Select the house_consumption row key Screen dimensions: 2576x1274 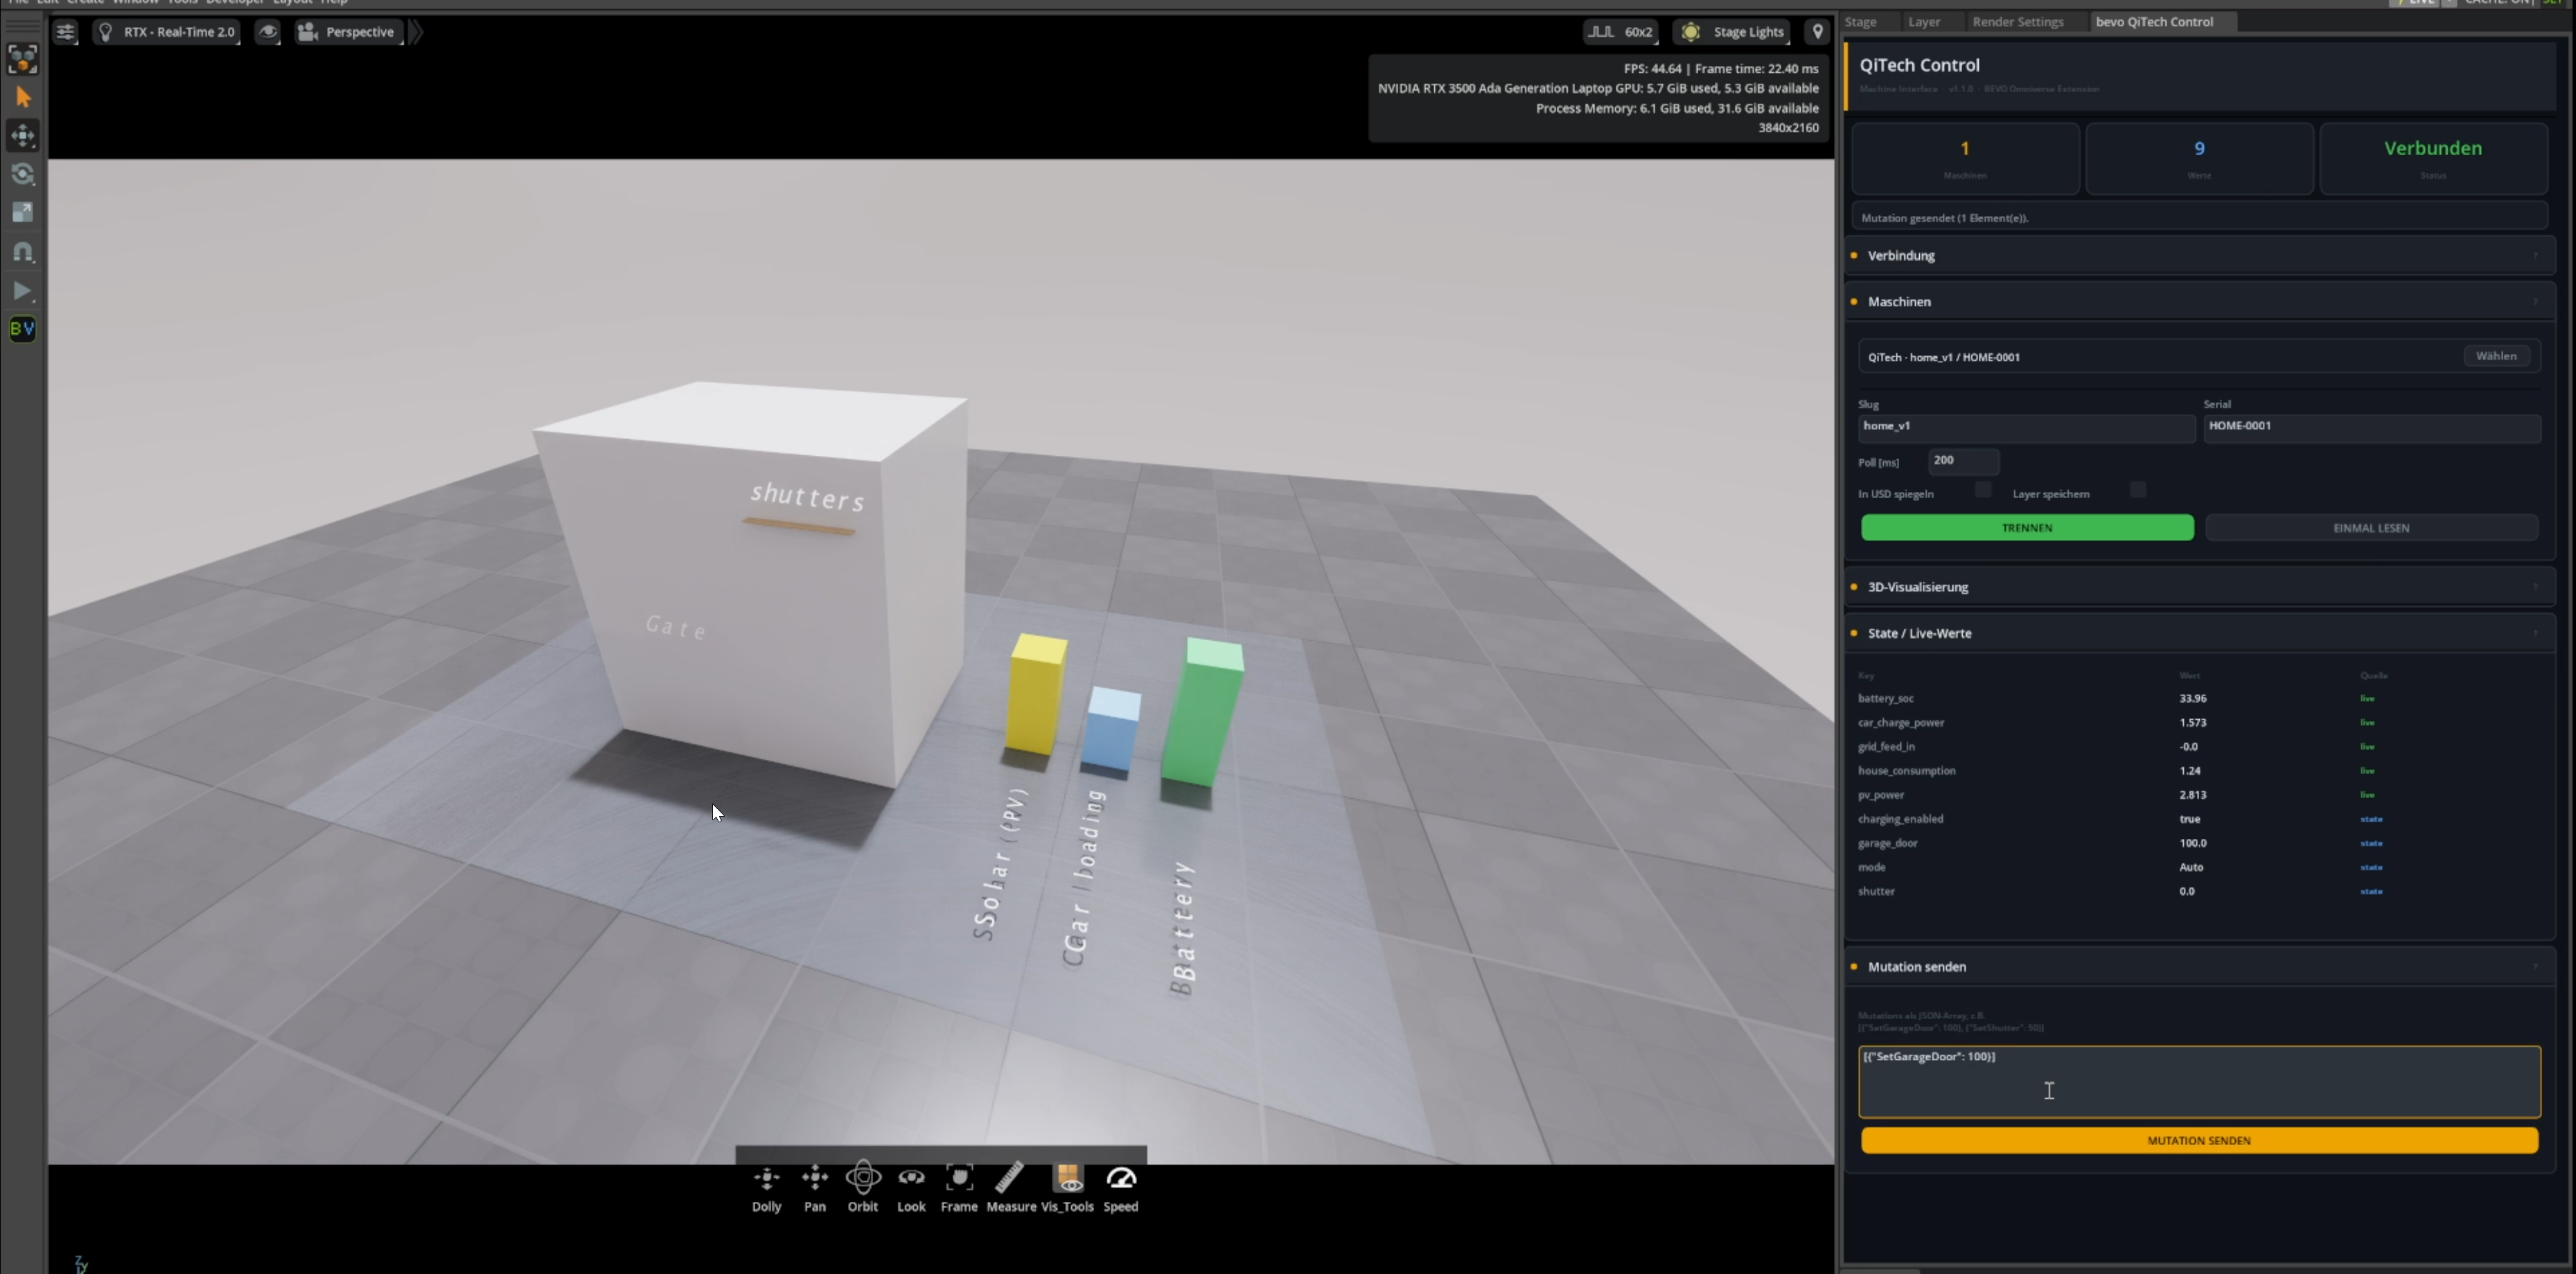[1906, 770]
